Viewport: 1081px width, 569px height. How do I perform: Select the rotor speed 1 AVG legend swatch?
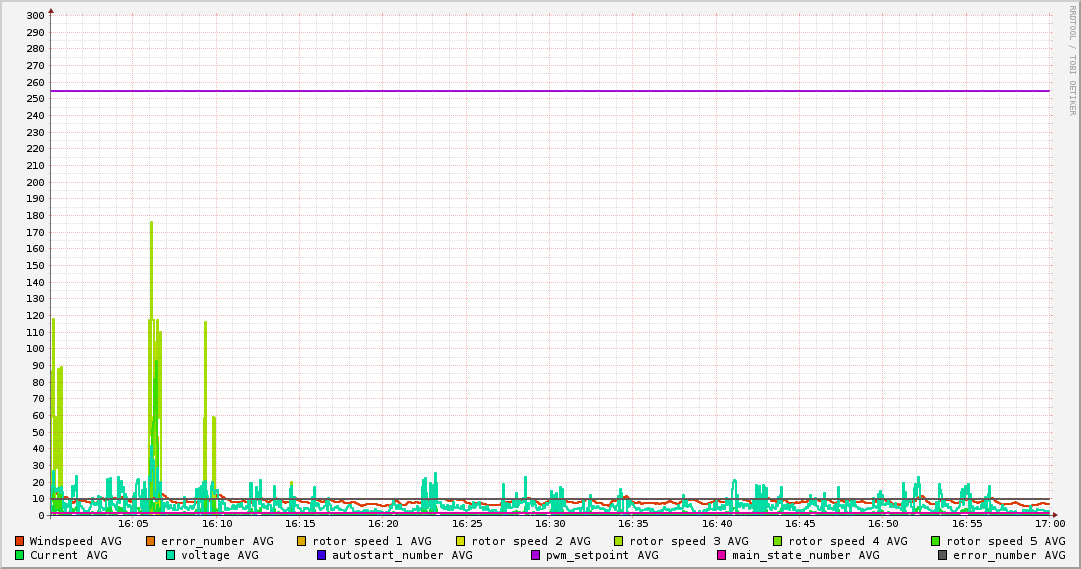point(302,541)
